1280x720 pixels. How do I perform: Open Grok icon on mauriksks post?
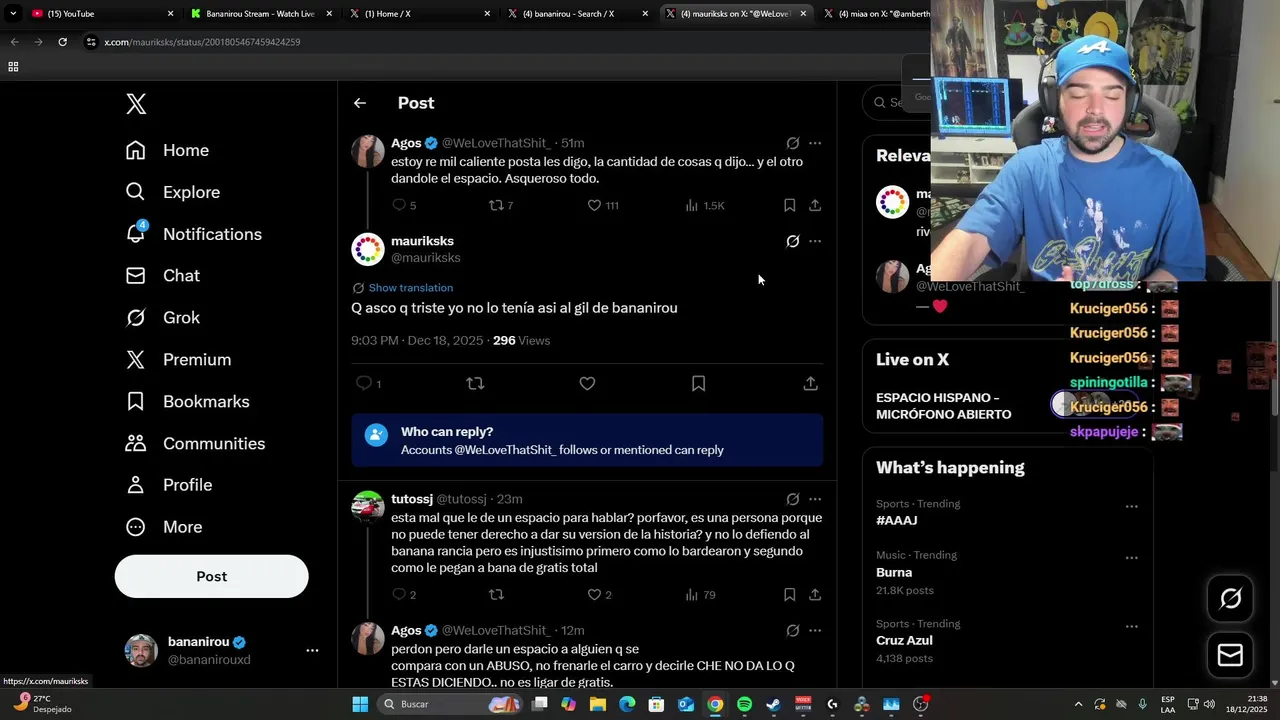pos(792,241)
